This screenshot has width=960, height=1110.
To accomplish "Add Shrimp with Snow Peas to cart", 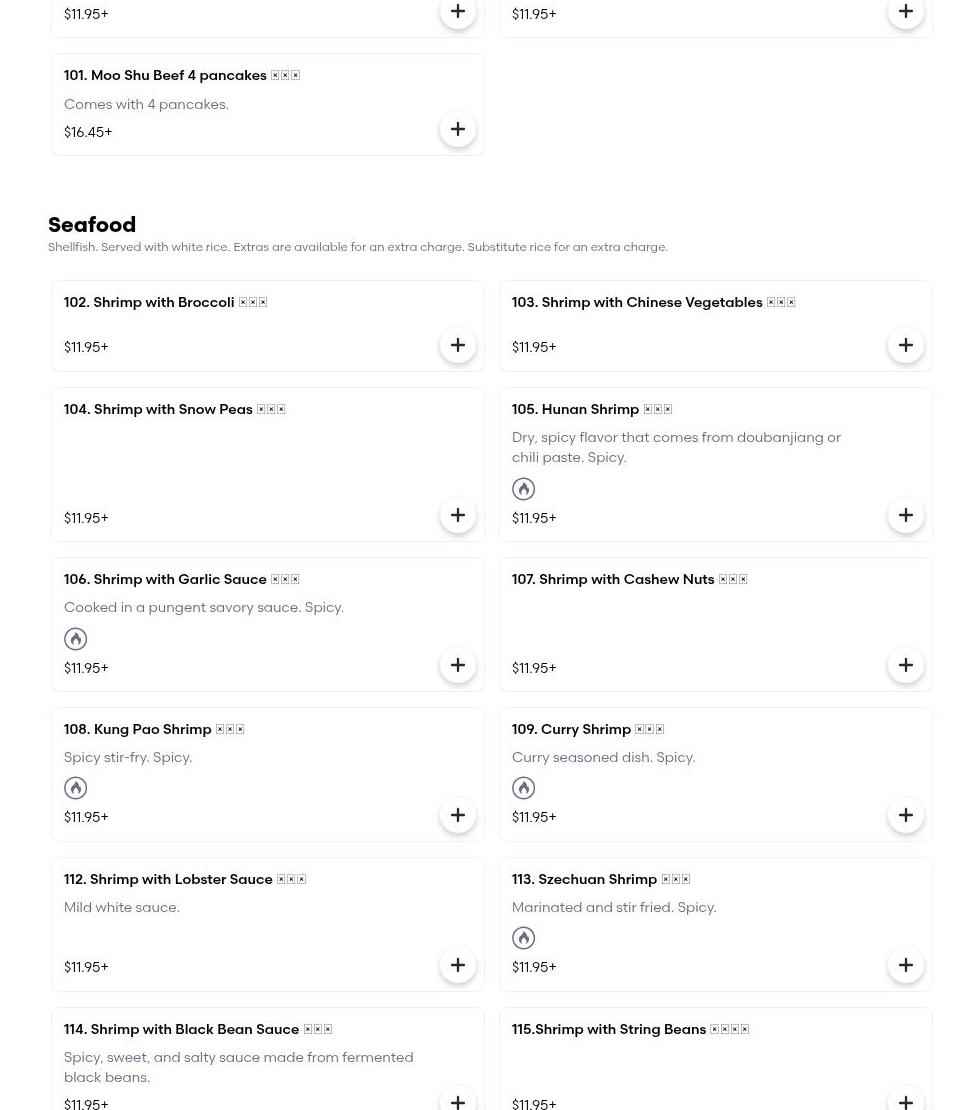I will [458, 515].
